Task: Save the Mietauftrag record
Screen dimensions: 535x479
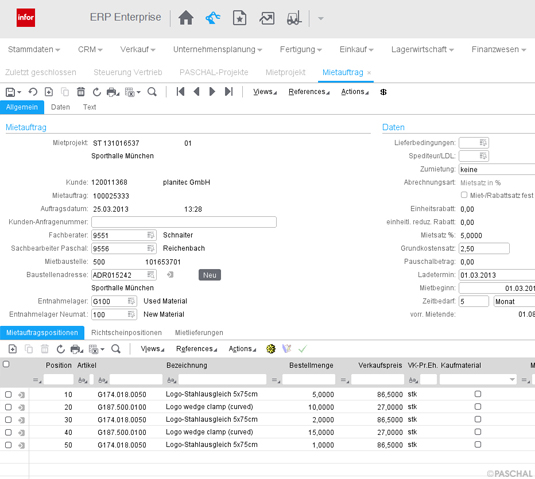Action: pos(11,92)
